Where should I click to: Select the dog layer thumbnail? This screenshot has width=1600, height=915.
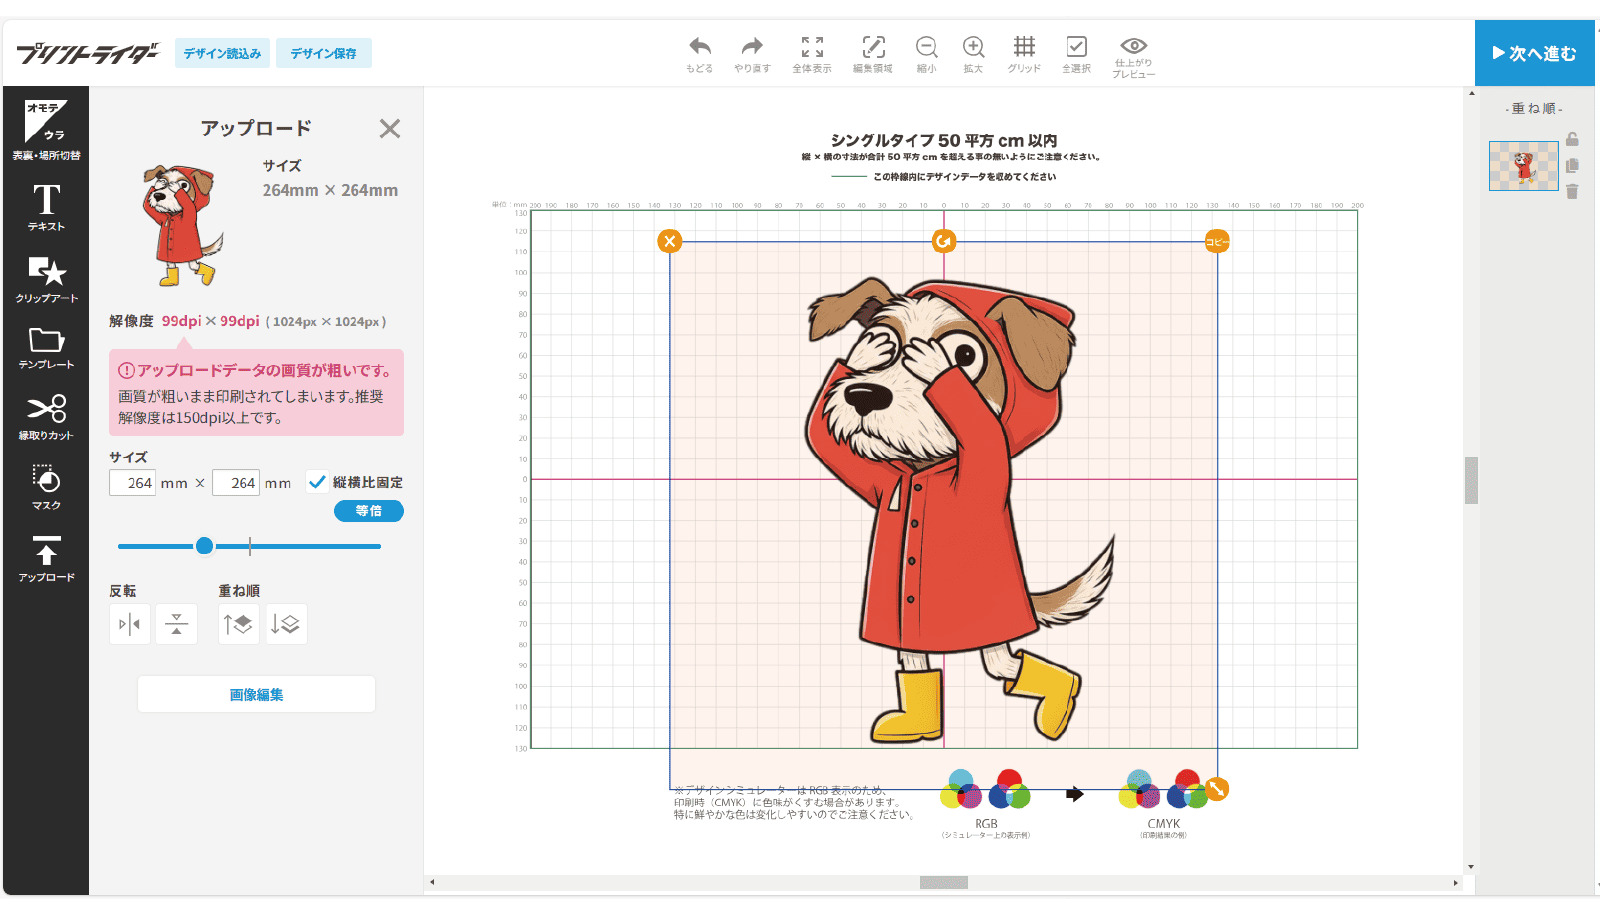1523,165
